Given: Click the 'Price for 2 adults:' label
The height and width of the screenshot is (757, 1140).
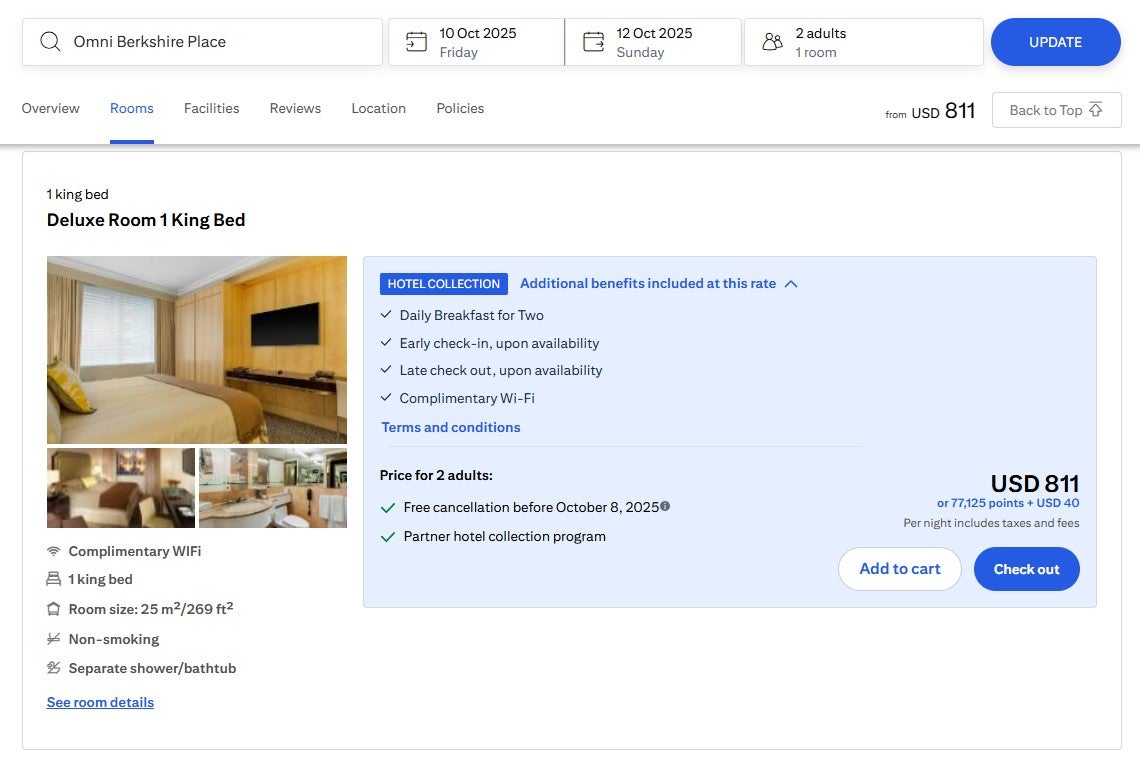Looking at the screenshot, I should point(436,475).
